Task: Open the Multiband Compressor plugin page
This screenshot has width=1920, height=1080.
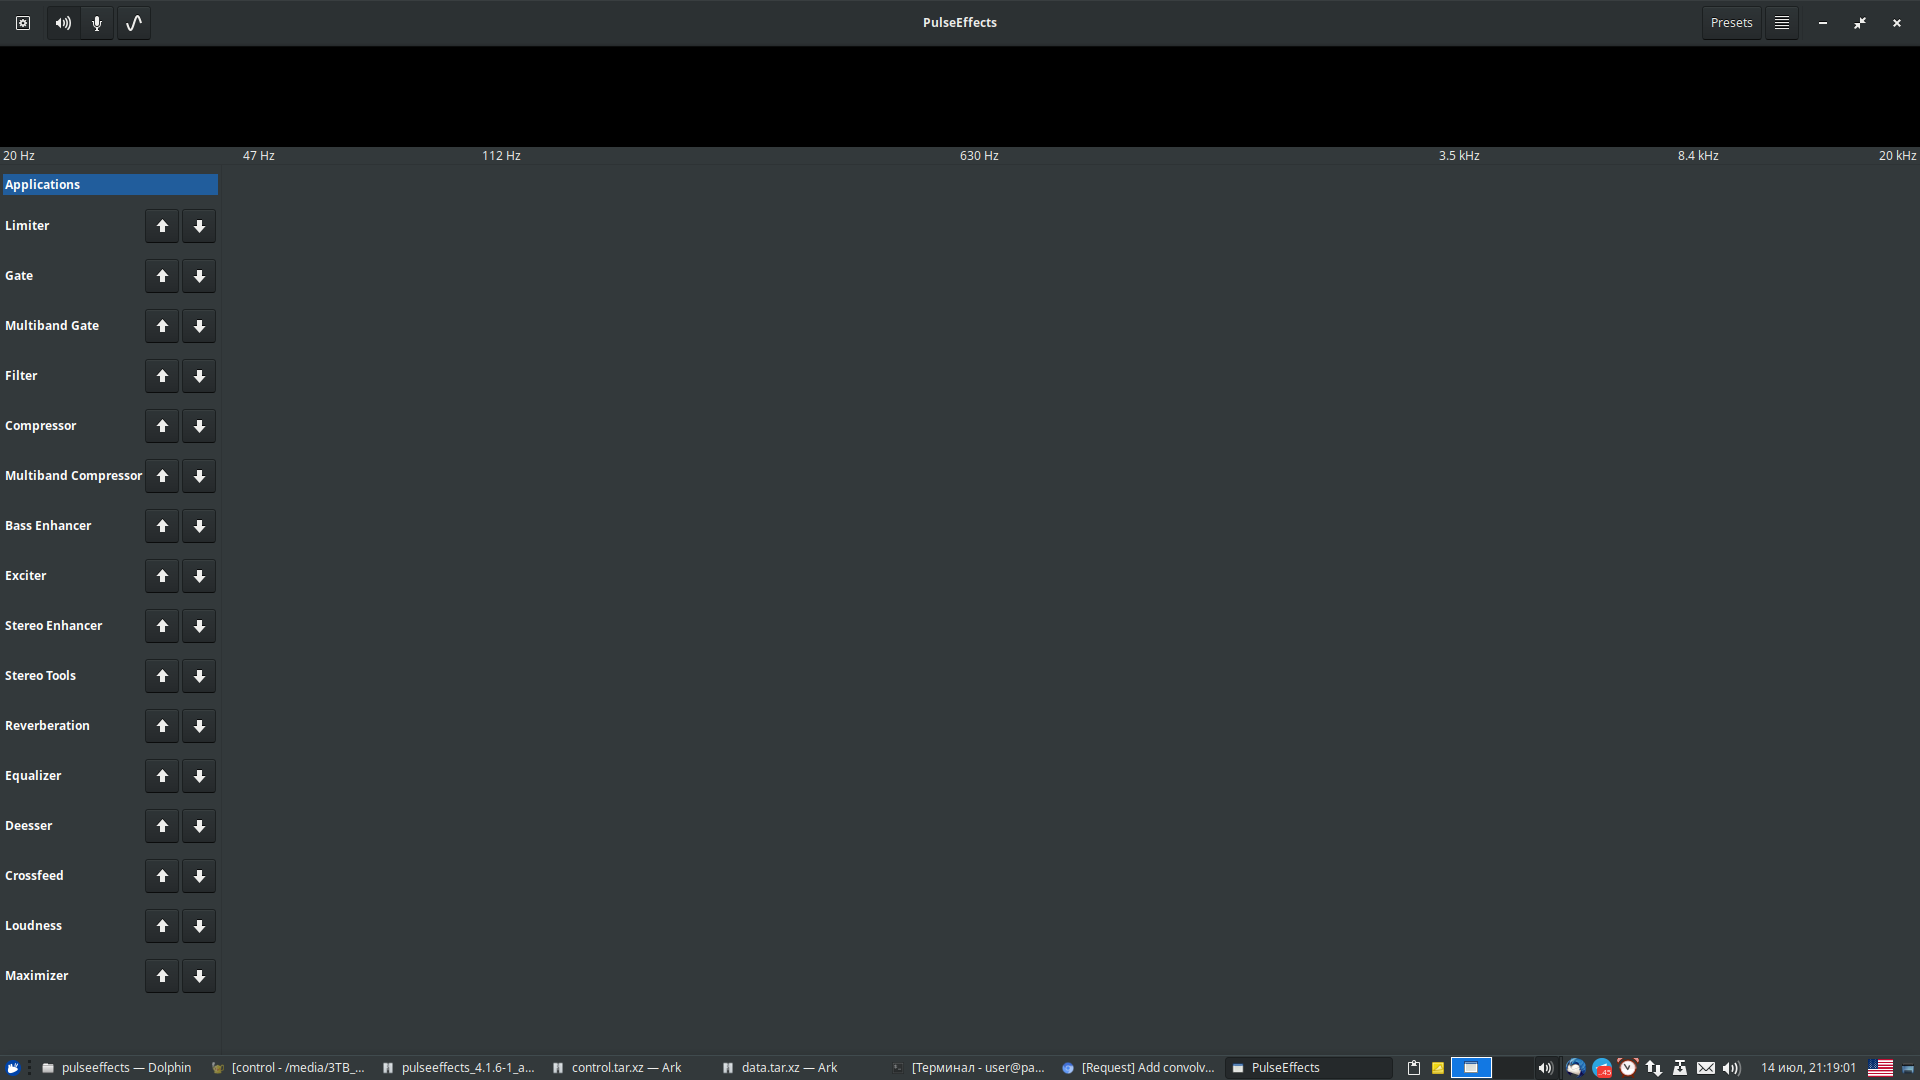Action: point(73,476)
